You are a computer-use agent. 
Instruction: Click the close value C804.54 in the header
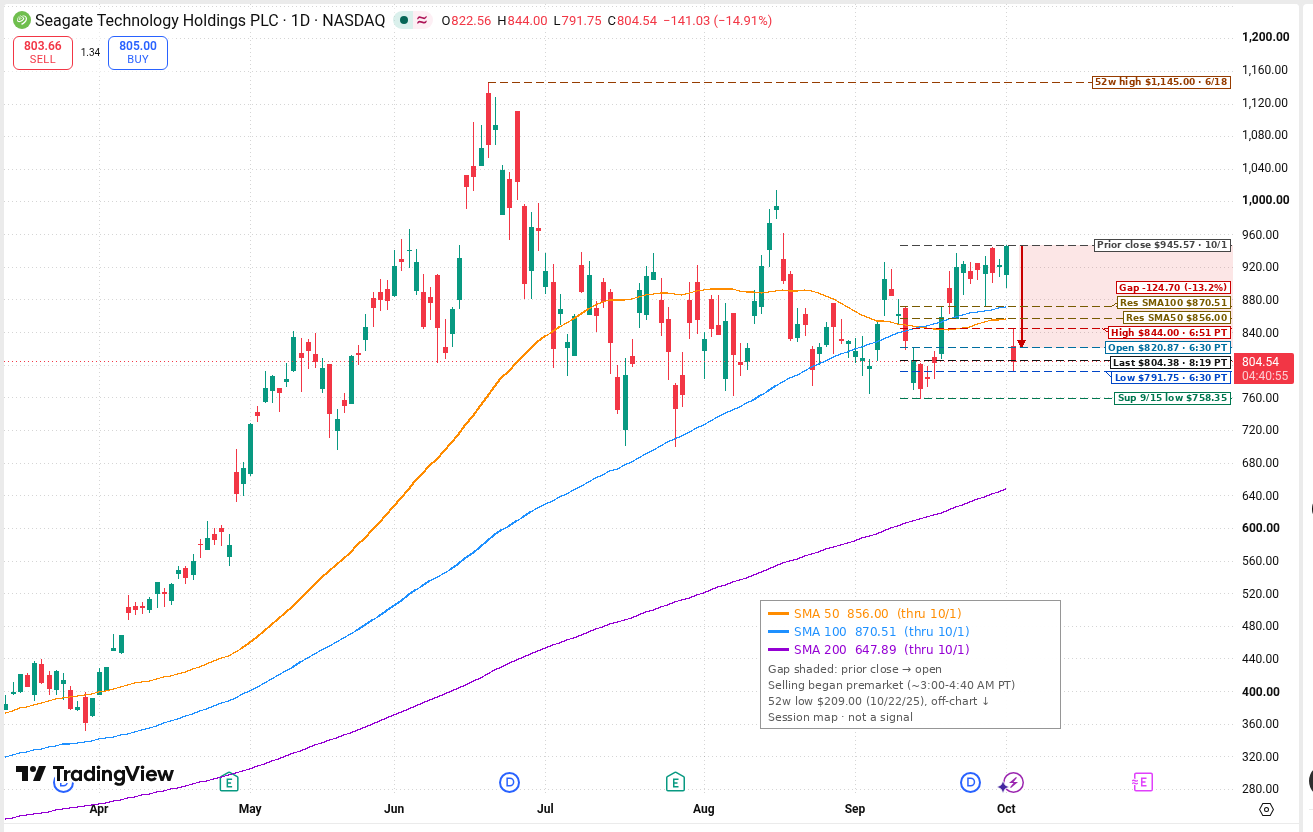pos(630,21)
